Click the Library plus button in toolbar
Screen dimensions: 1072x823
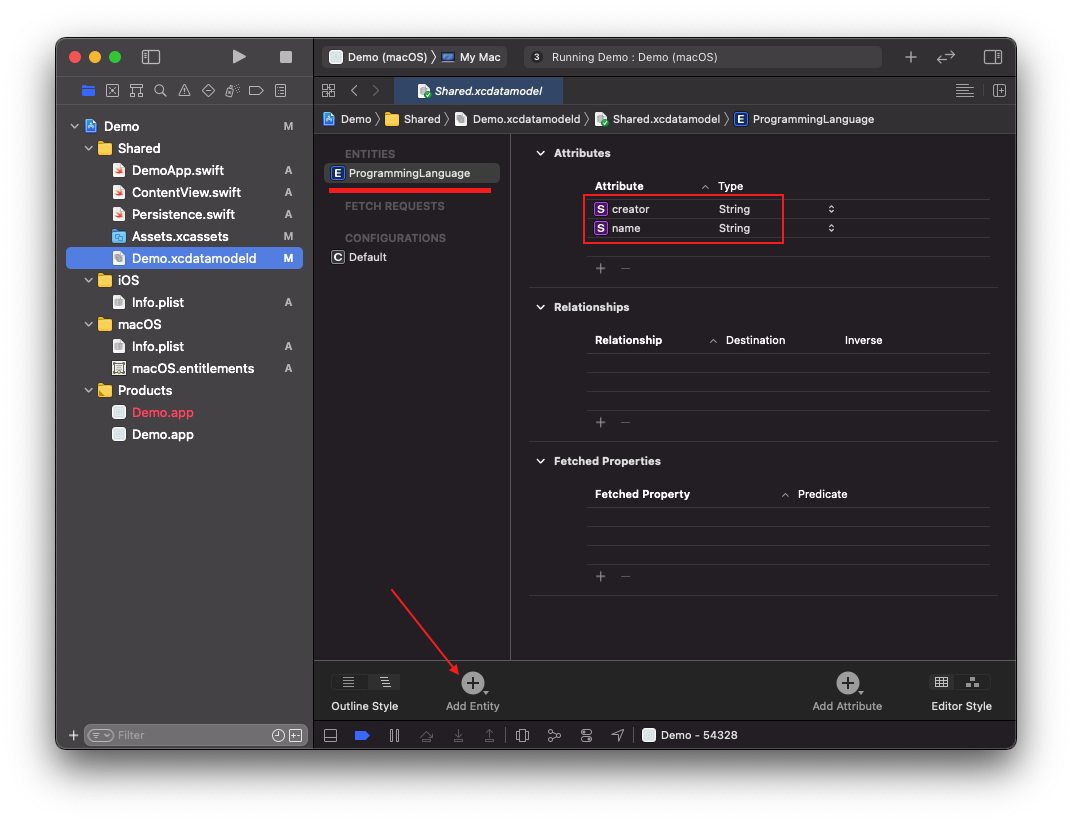[x=910, y=57]
